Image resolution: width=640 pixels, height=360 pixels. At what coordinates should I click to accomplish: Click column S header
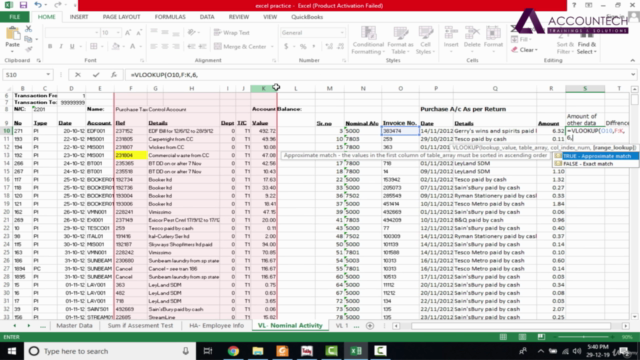tap(585, 88)
